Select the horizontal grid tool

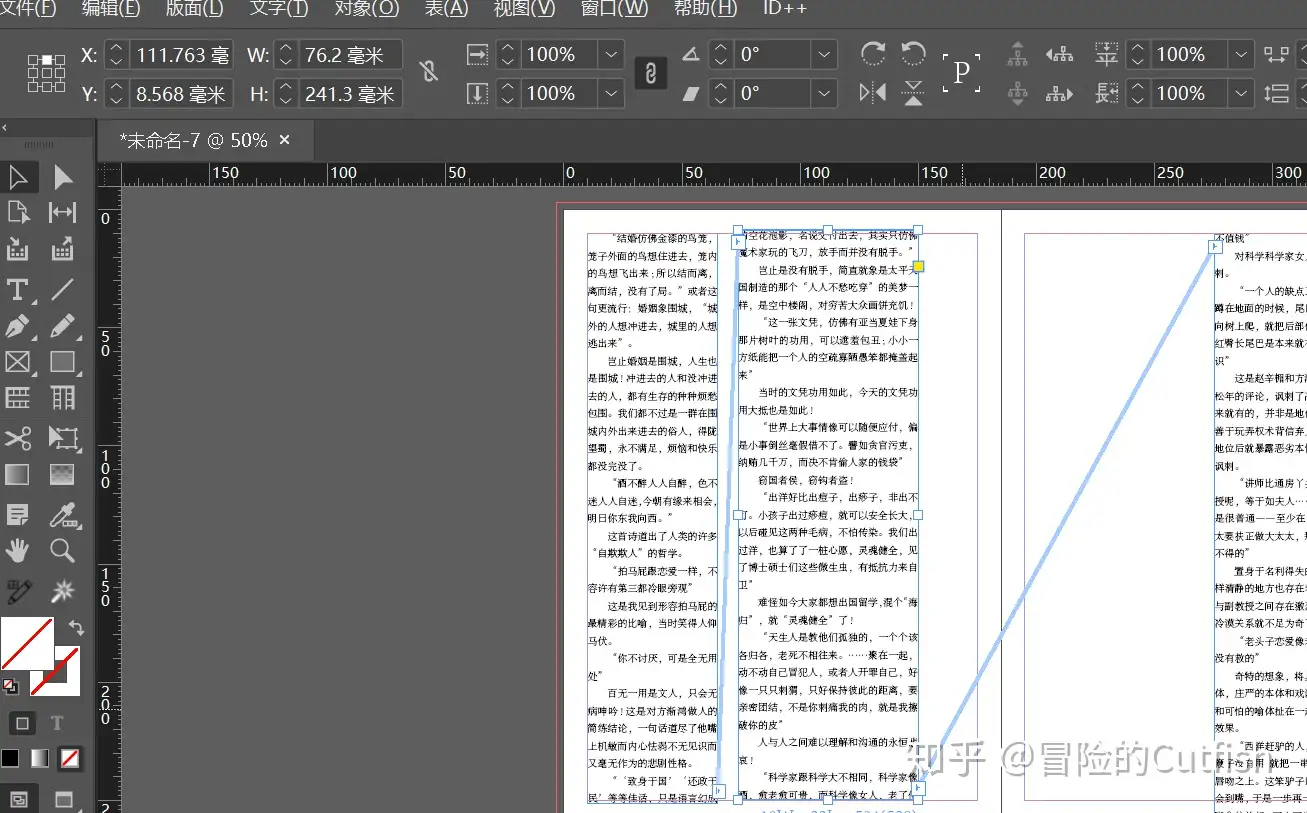click(18, 398)
